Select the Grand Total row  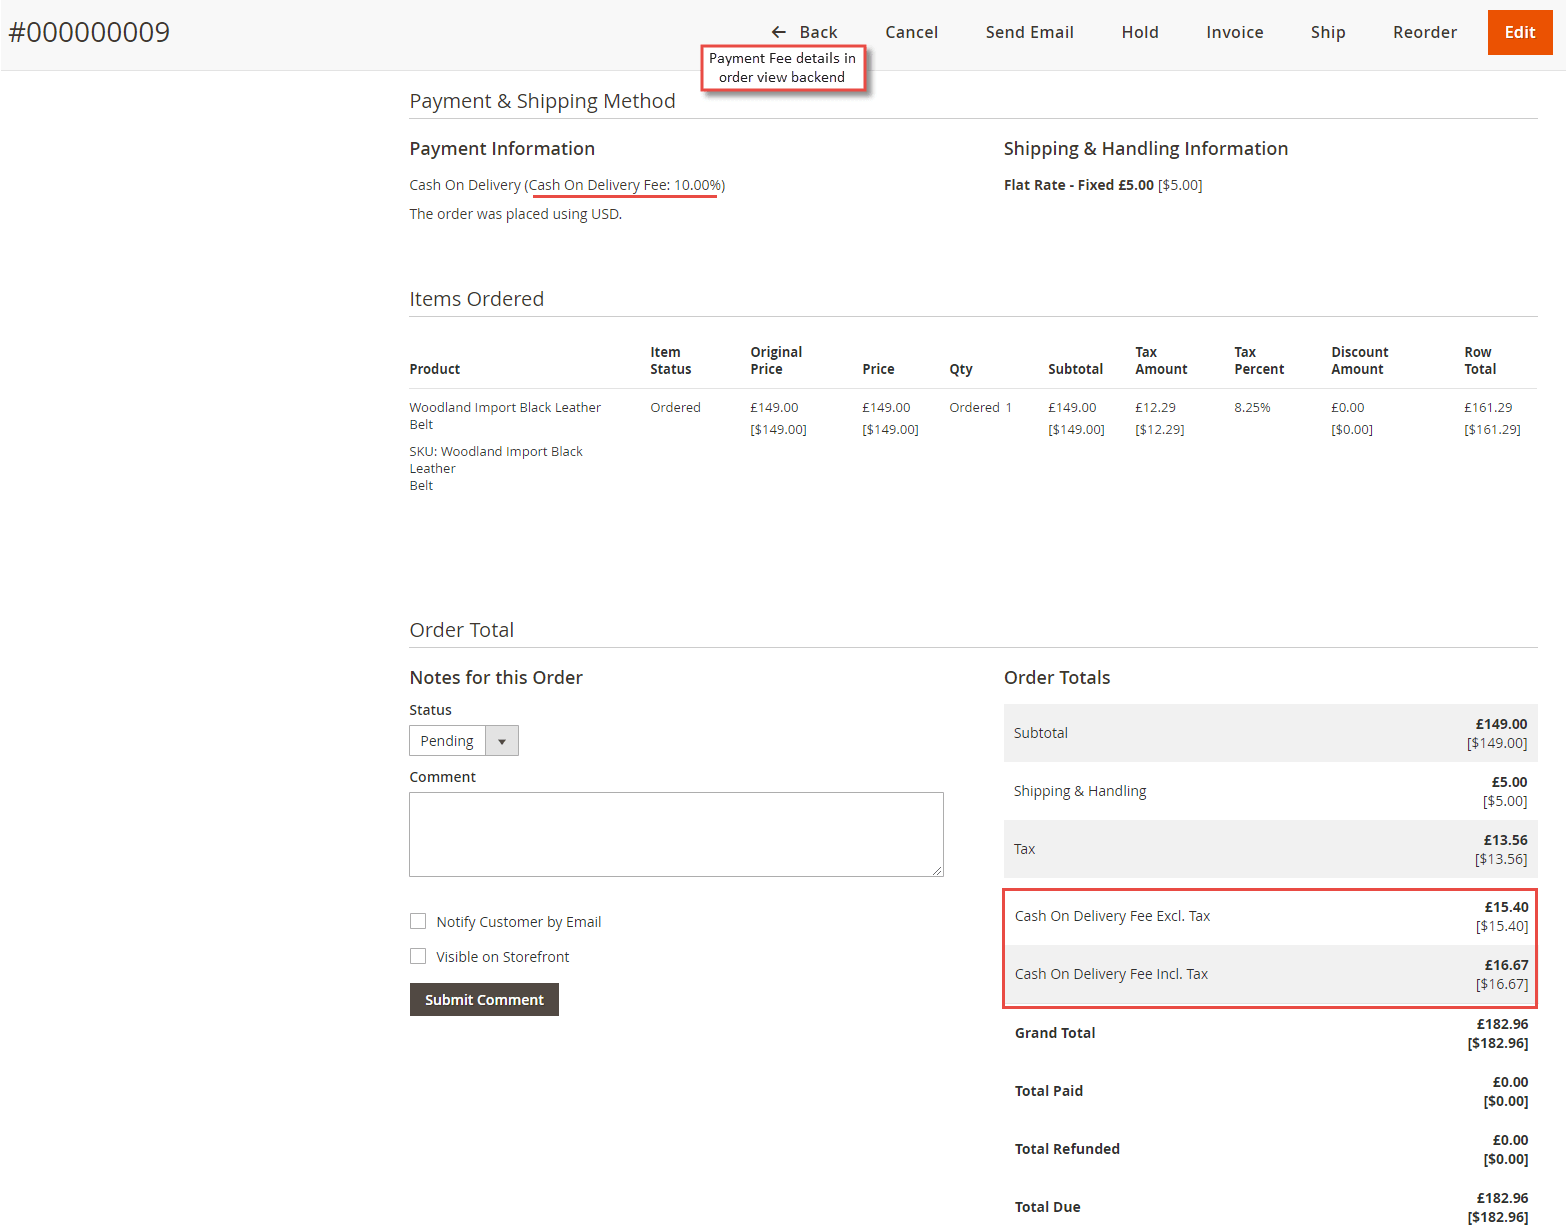coord(1269,1033)
